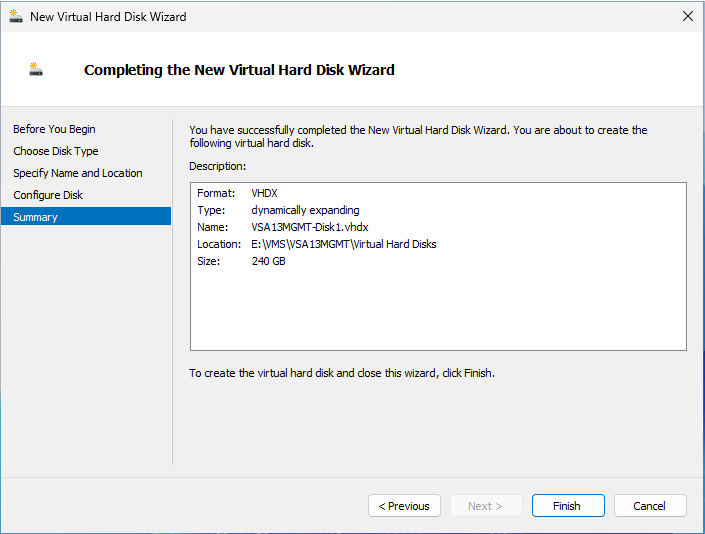The height and width of the screenshot is (534, 705).
Task: Click the wizard icon in the title bar
Action: (x=16, y=17)
